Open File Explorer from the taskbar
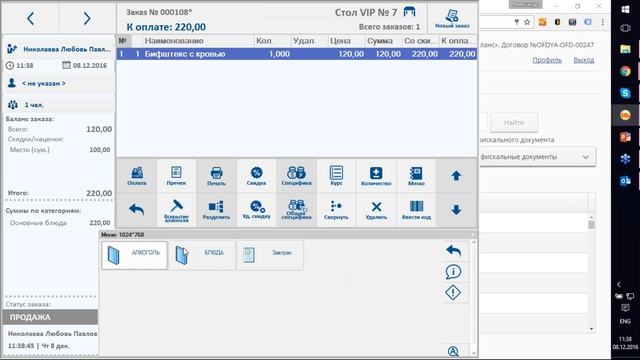Screen dimensions: 640x360 coord(625,49)
